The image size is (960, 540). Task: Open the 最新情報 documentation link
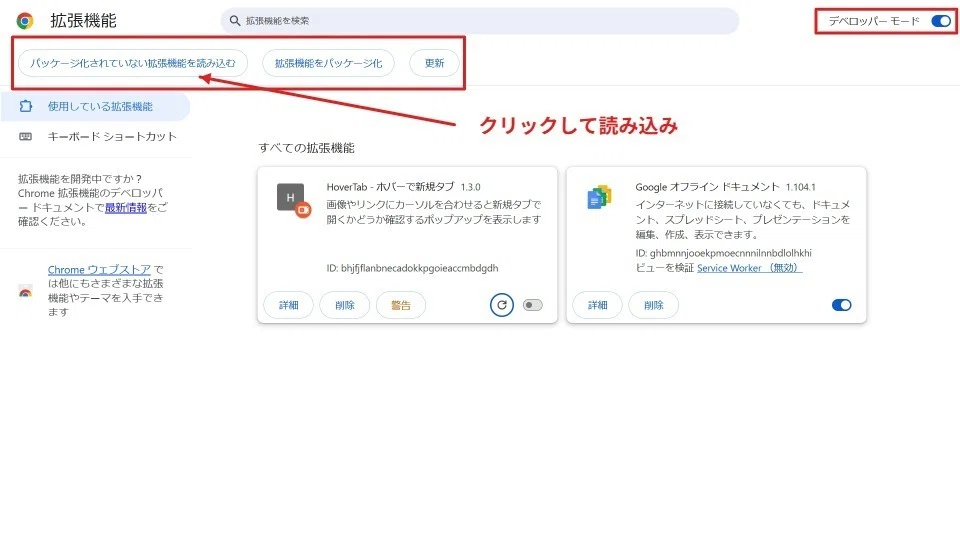pos(126,208)
